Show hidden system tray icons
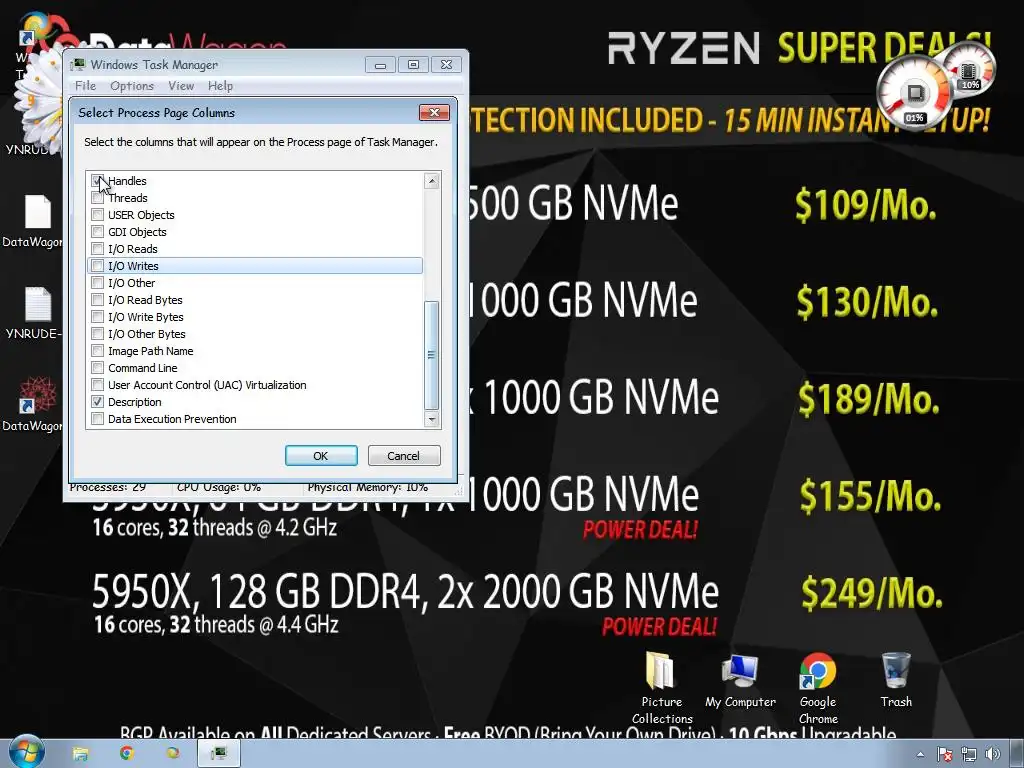 tap(920, 755)
